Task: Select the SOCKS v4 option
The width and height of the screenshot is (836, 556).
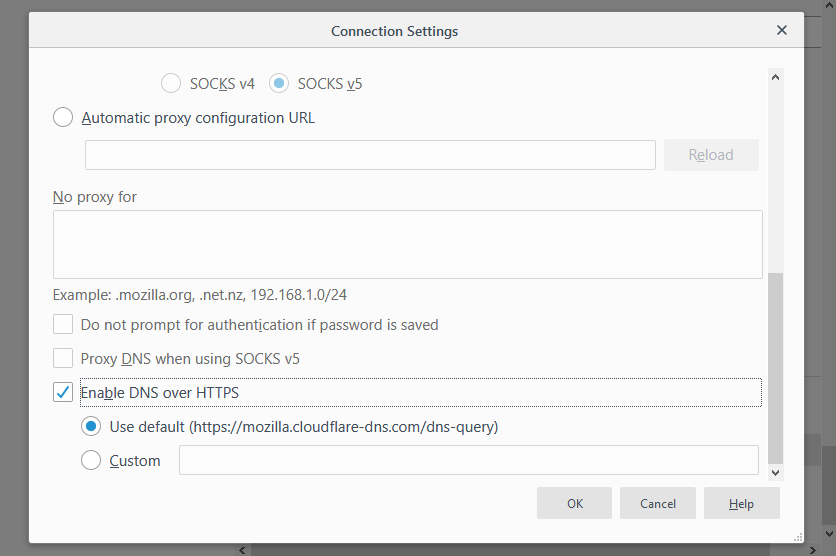Action: click(x=171, y=84)
